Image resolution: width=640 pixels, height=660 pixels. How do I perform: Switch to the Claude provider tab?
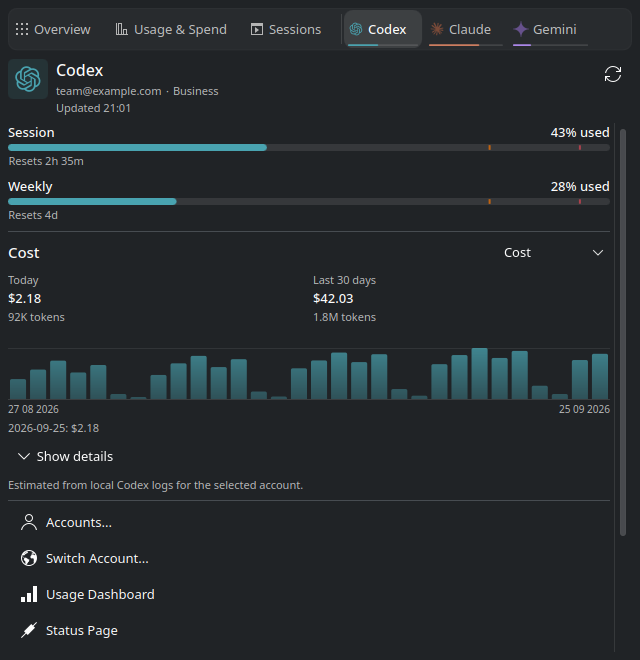(465, 29)
